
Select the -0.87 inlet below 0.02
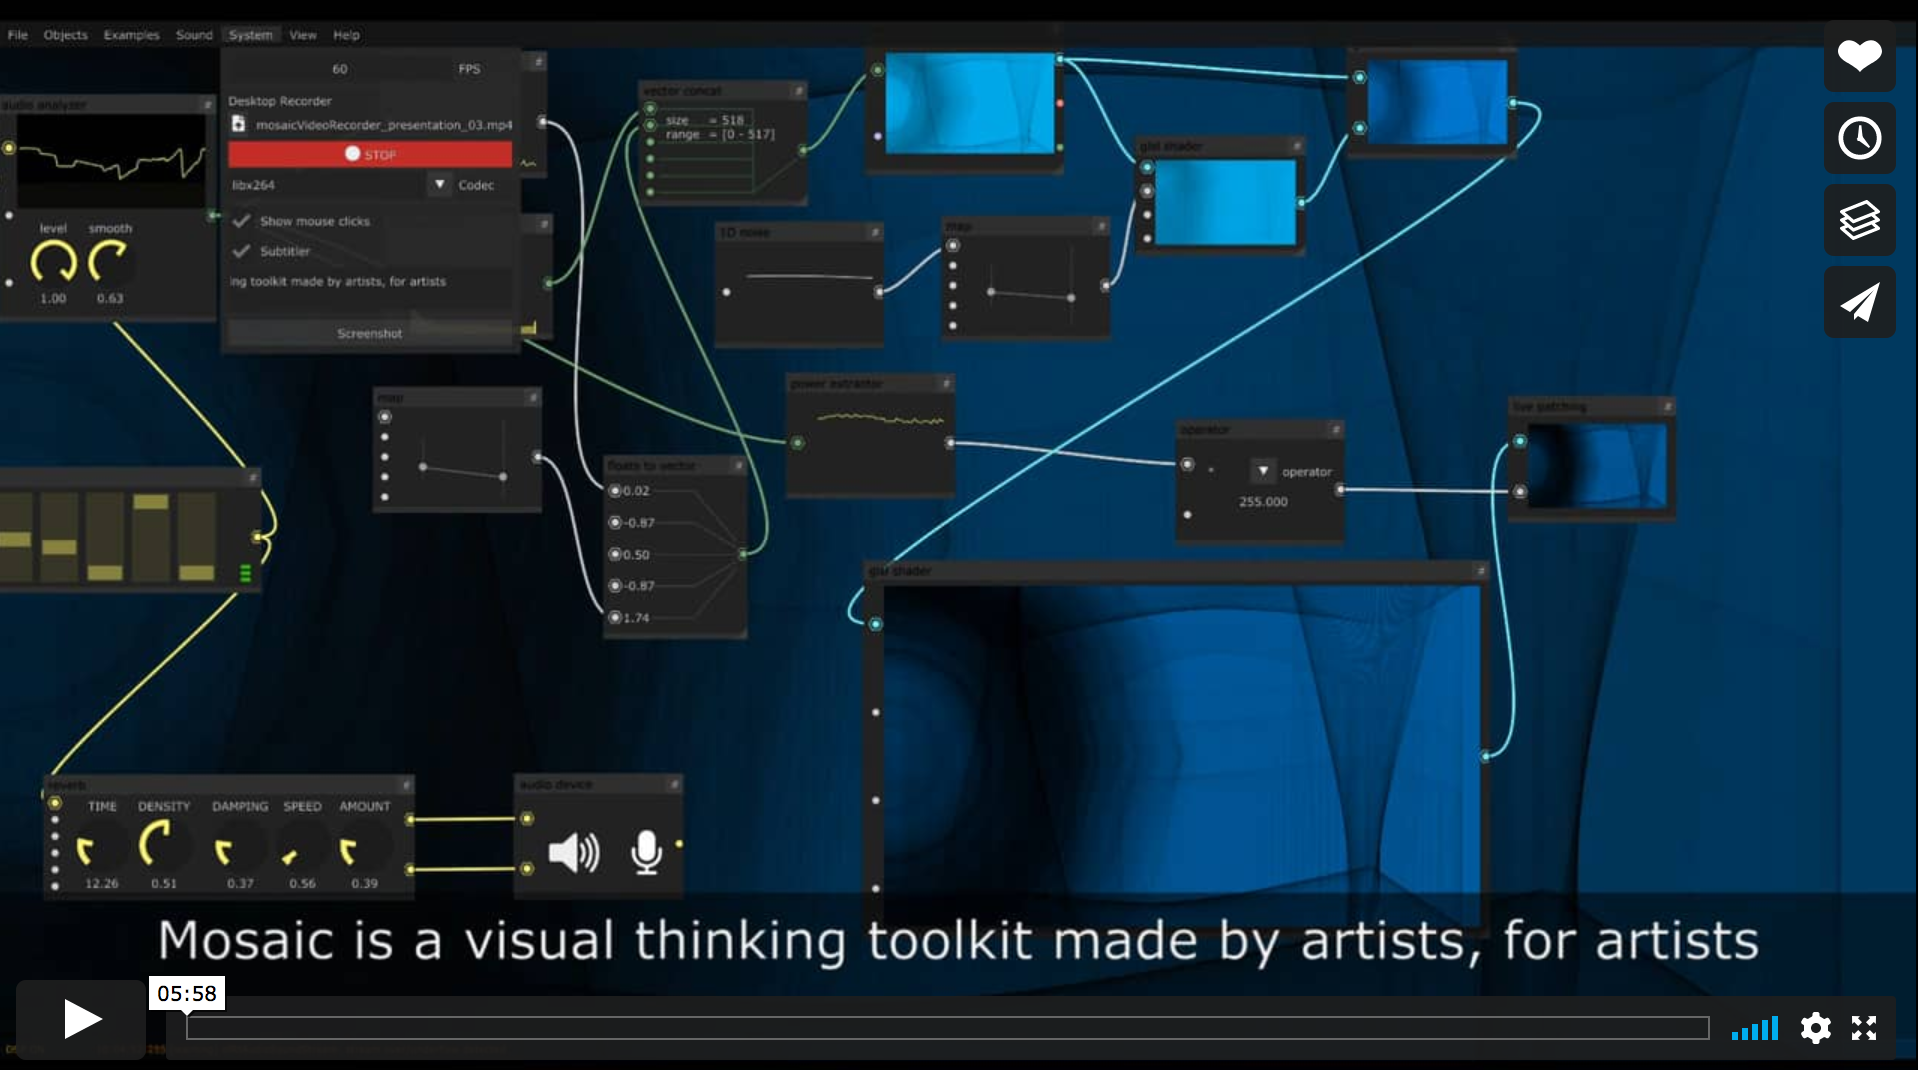tap(615, 523)
